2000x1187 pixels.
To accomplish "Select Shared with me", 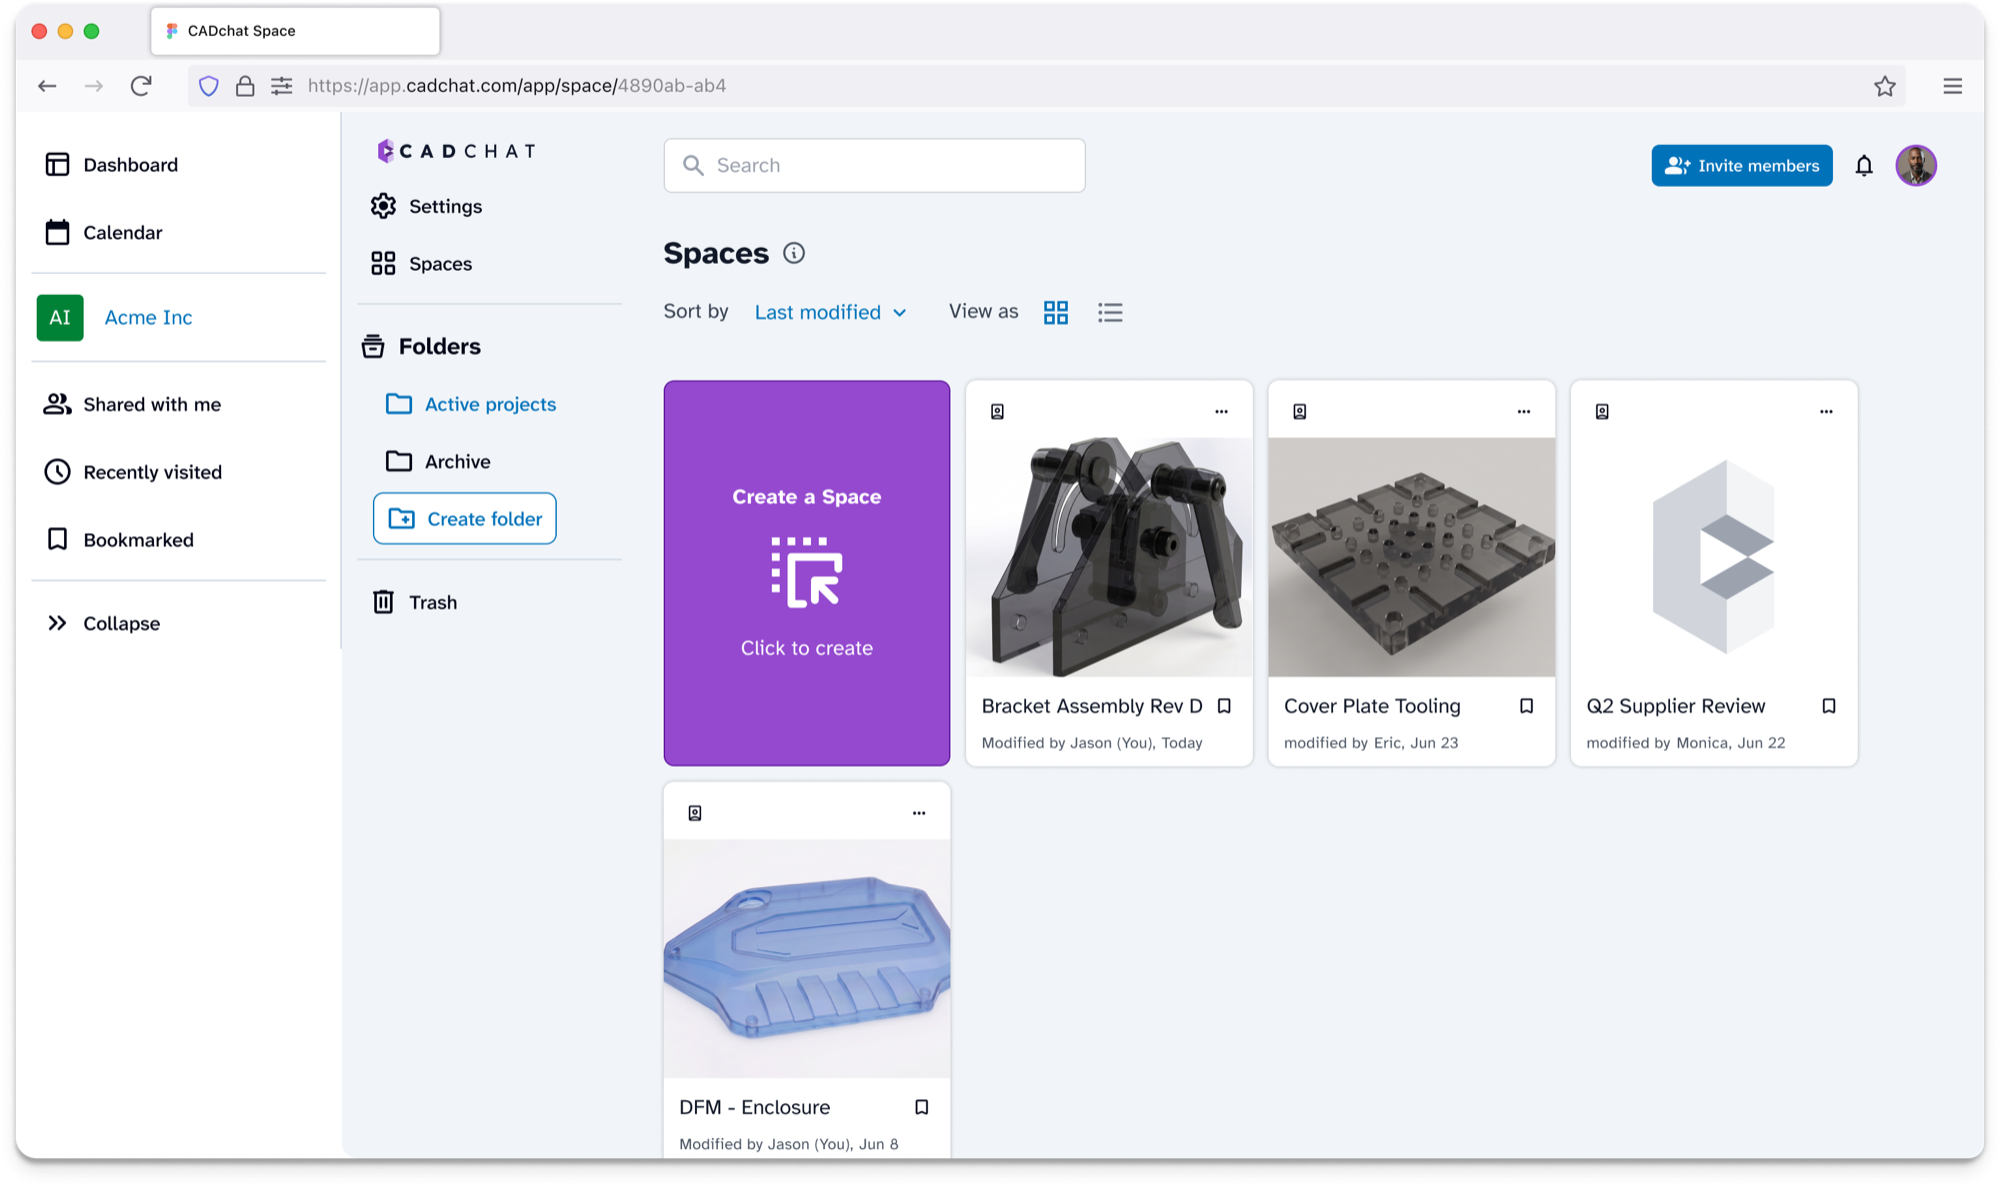I will click(x=132, y=404).
